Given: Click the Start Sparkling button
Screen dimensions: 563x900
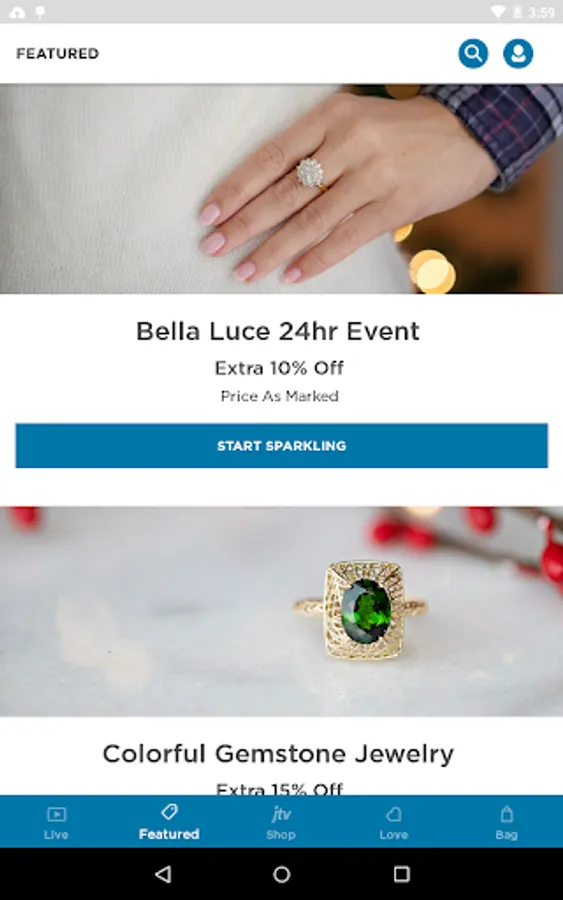Looking at the screenshot, I should (x=282, y=445).
